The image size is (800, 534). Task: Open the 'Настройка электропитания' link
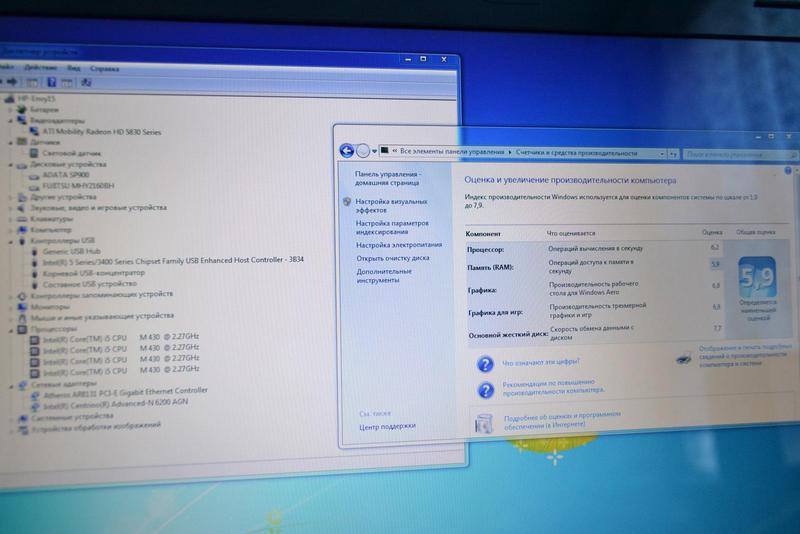[x=398, y=244]
